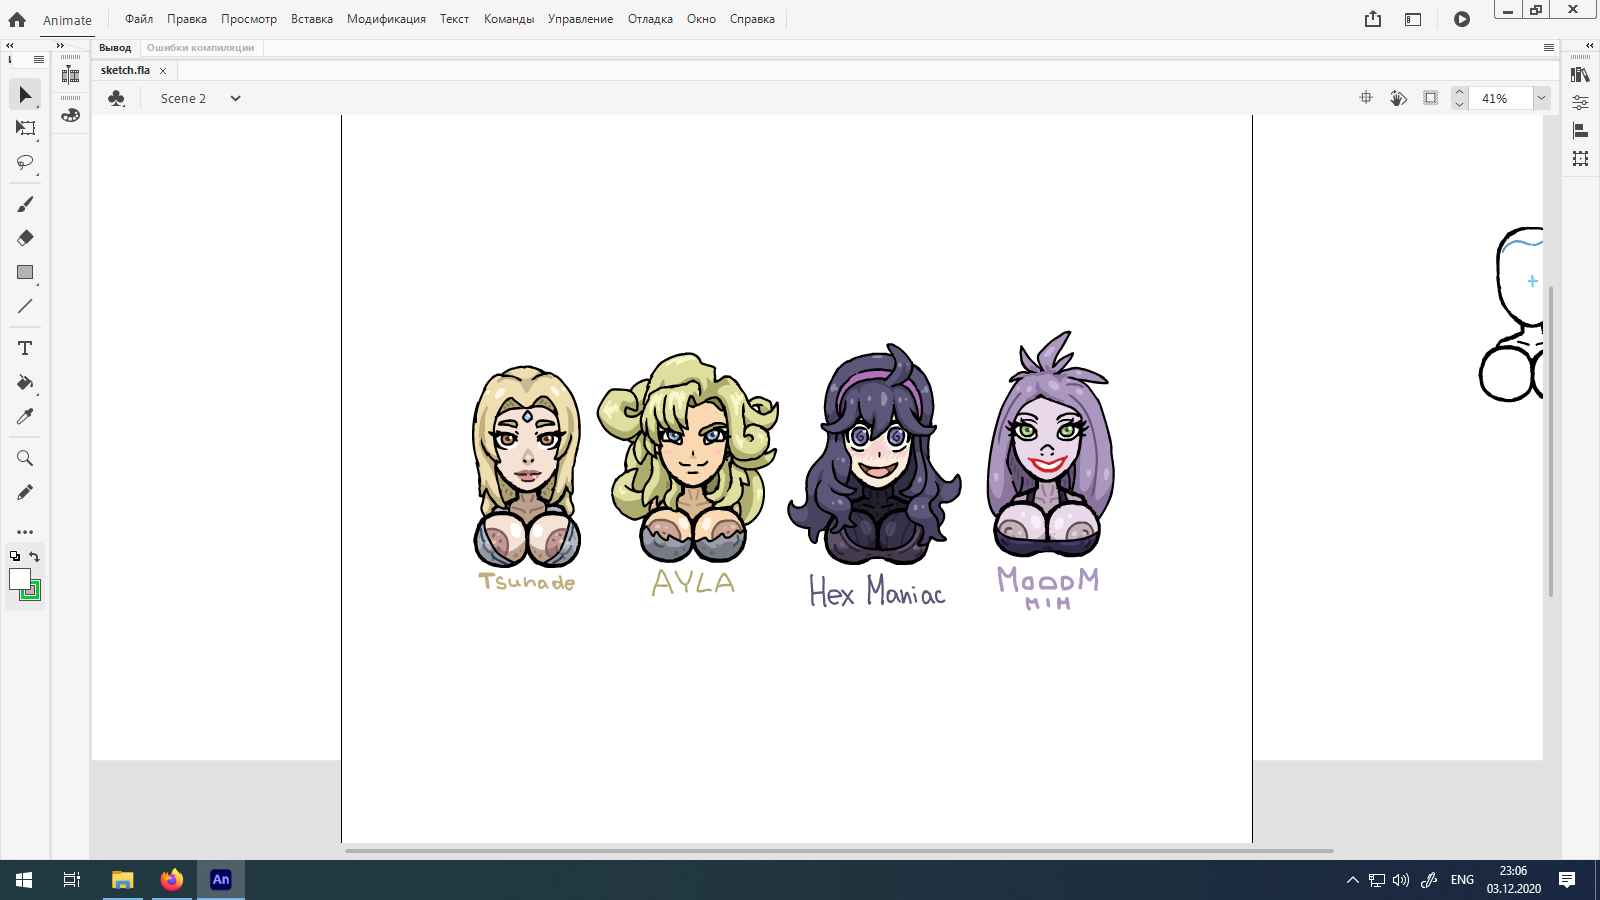The height and width of the screenshot is (900, 1600).
Task: Expand the zoom level dropdown arrow
Action: [1541, 98]
